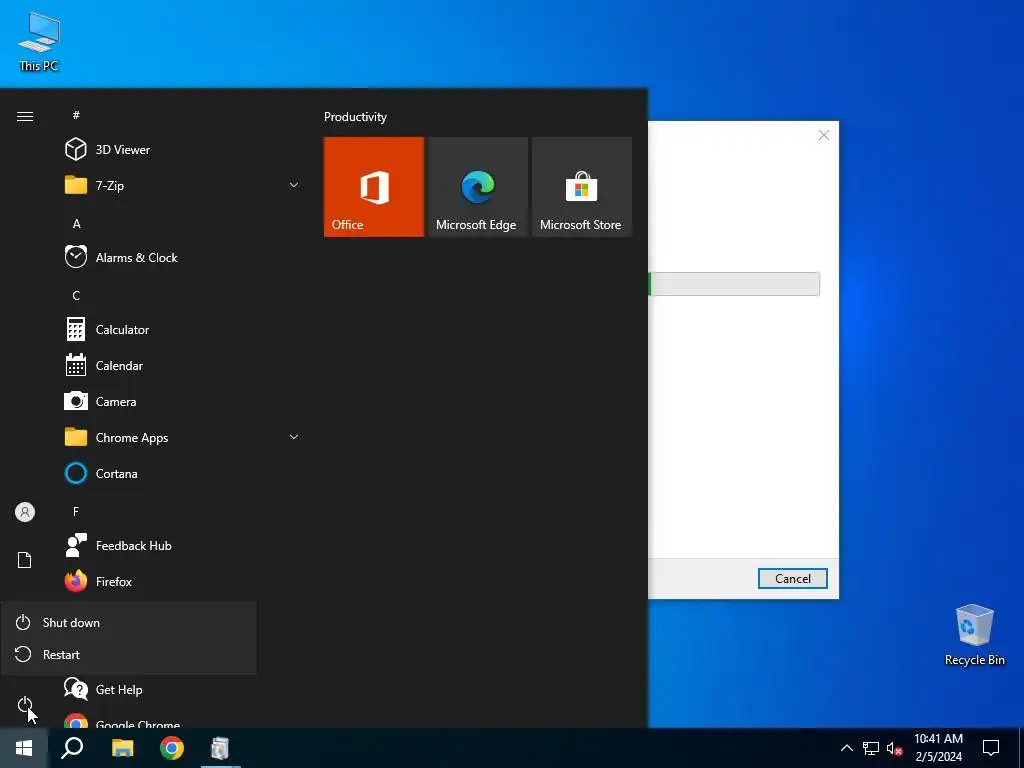Click the Windows Start button
The height and width of the screenshot is (768, 1024).
(x=24, y=748)
